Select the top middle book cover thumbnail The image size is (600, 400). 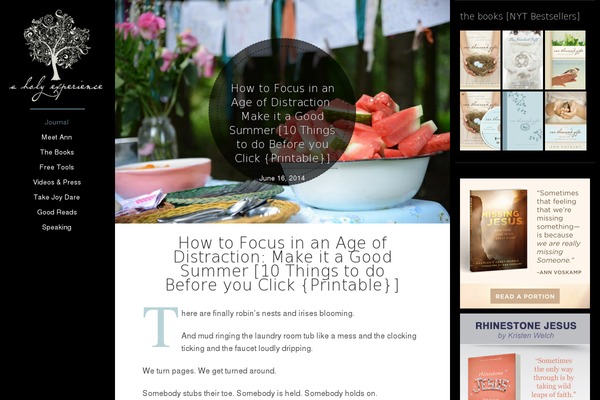coord(522,60)
